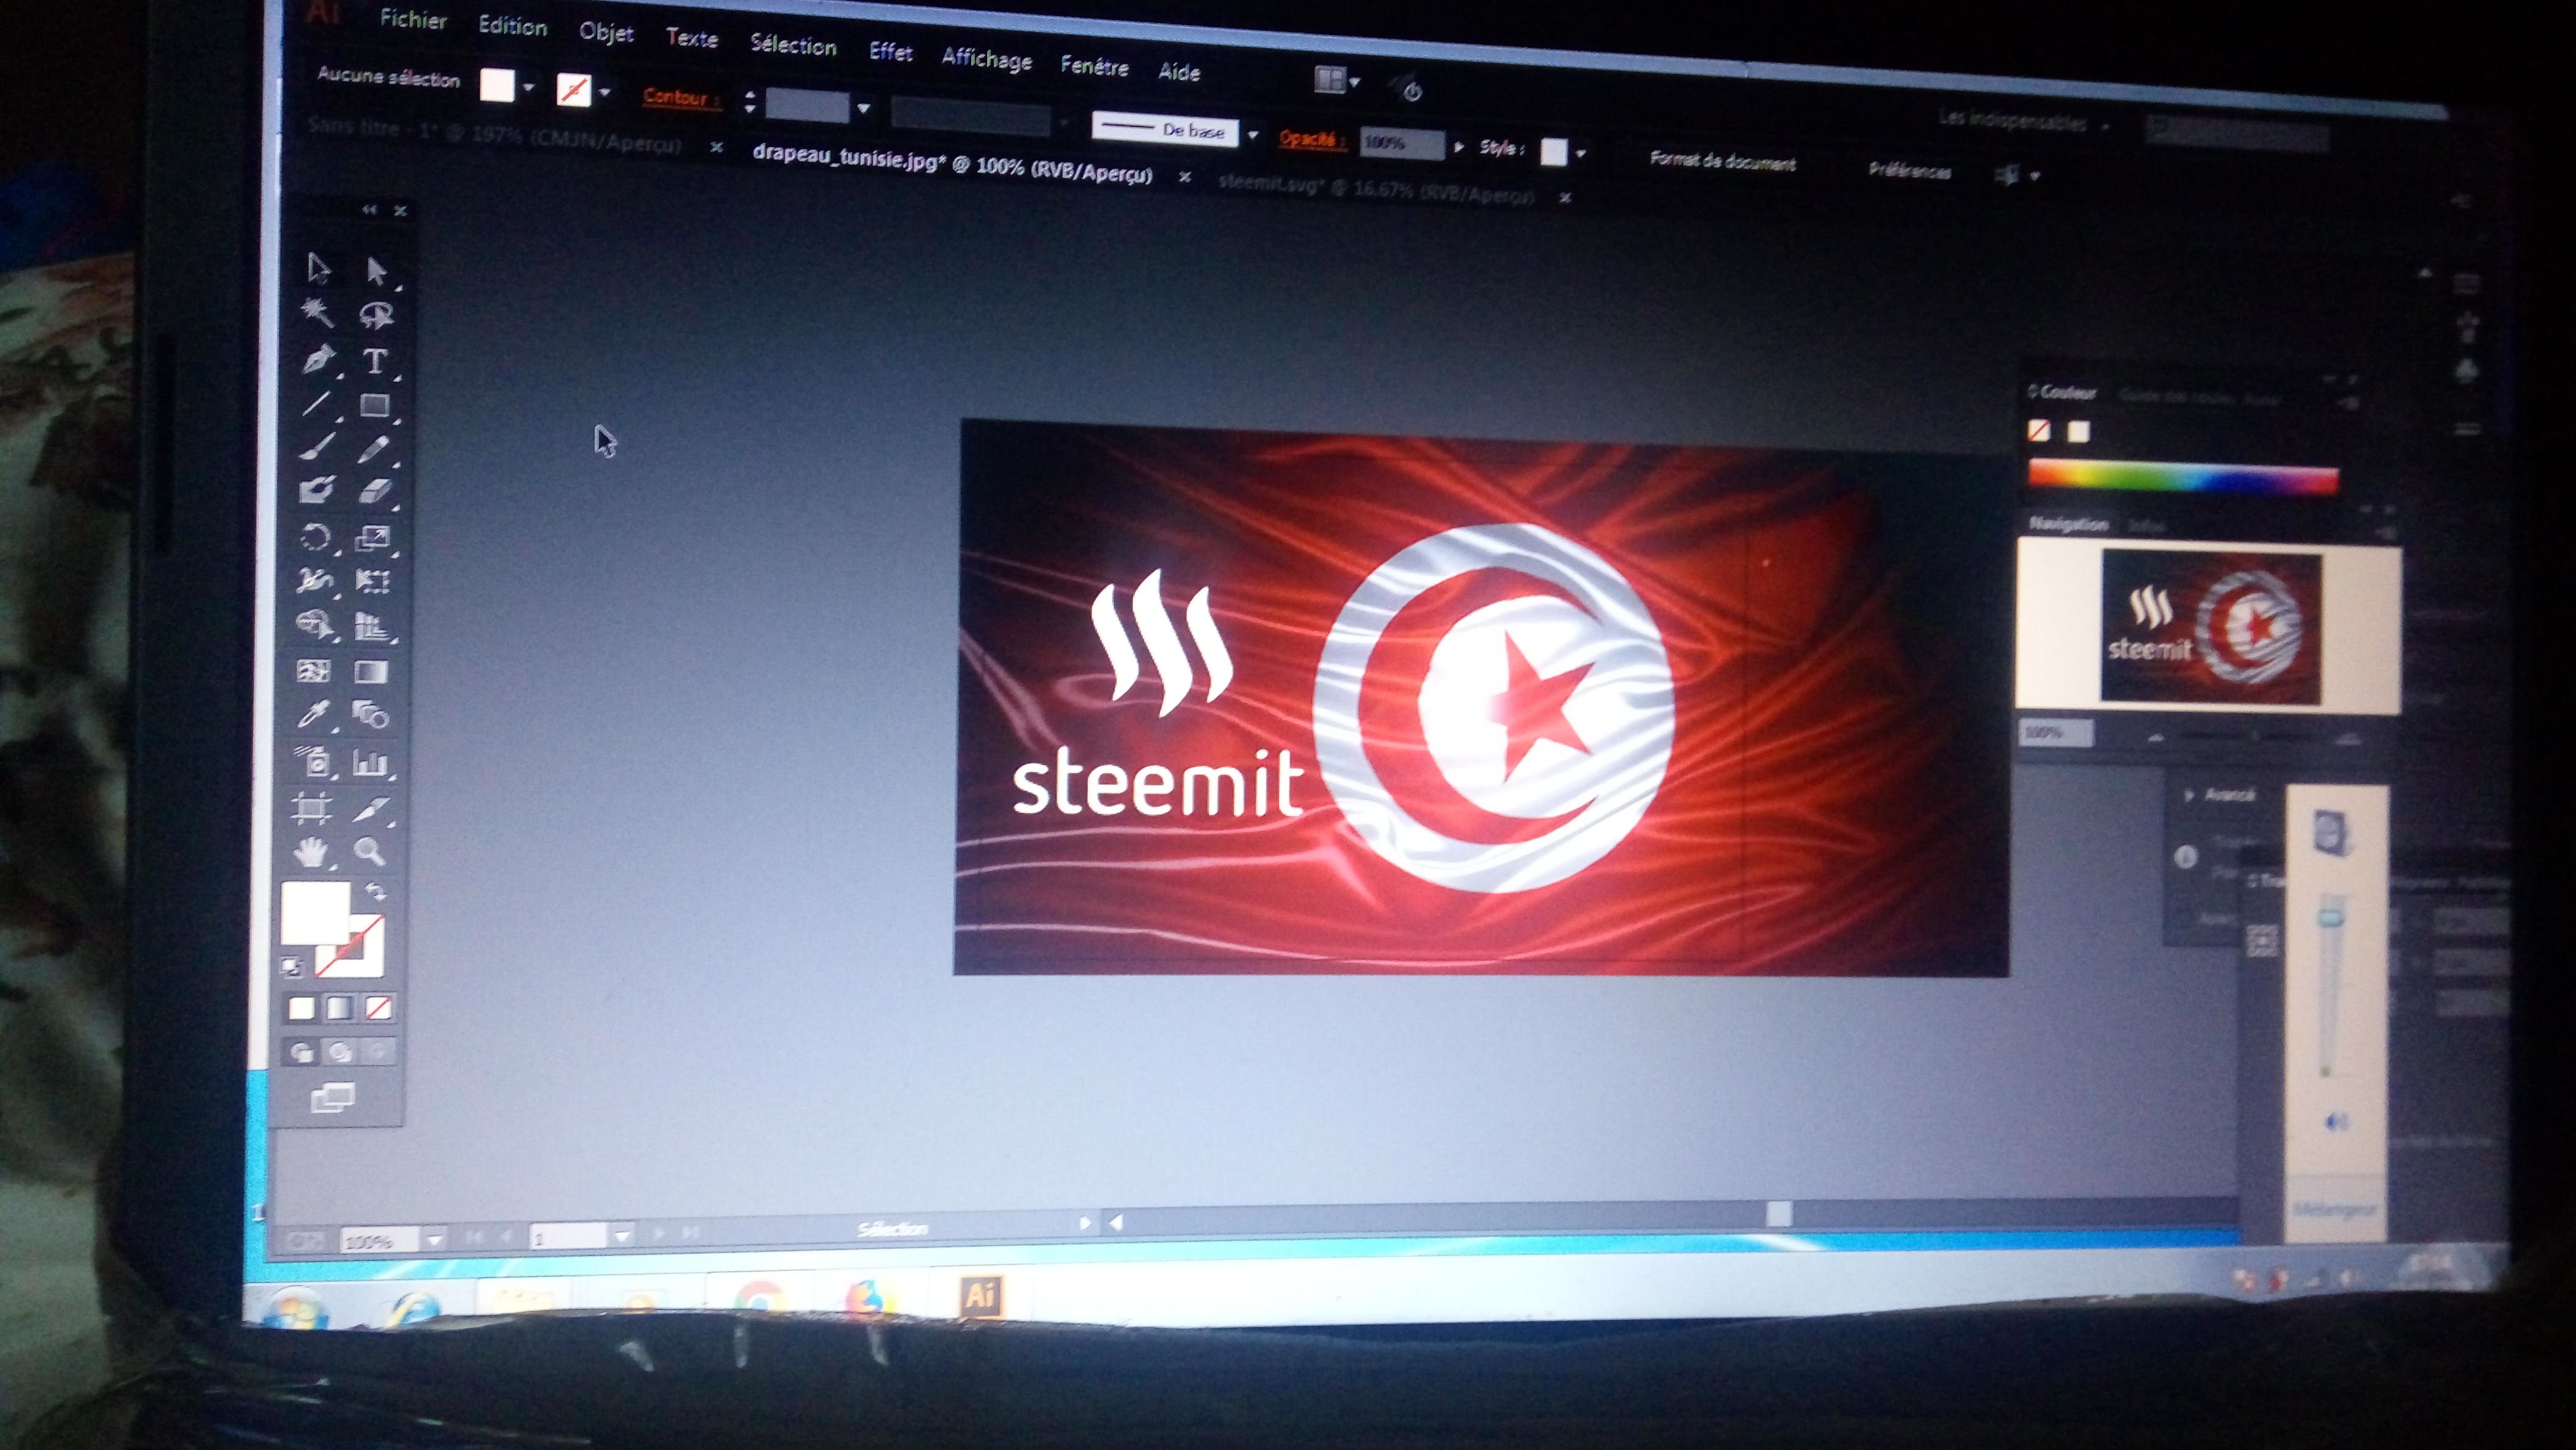This screenshot has width=2576, height=1450.
Task: Select the Perspective Grid tool
Action: [x=372, y=627]
